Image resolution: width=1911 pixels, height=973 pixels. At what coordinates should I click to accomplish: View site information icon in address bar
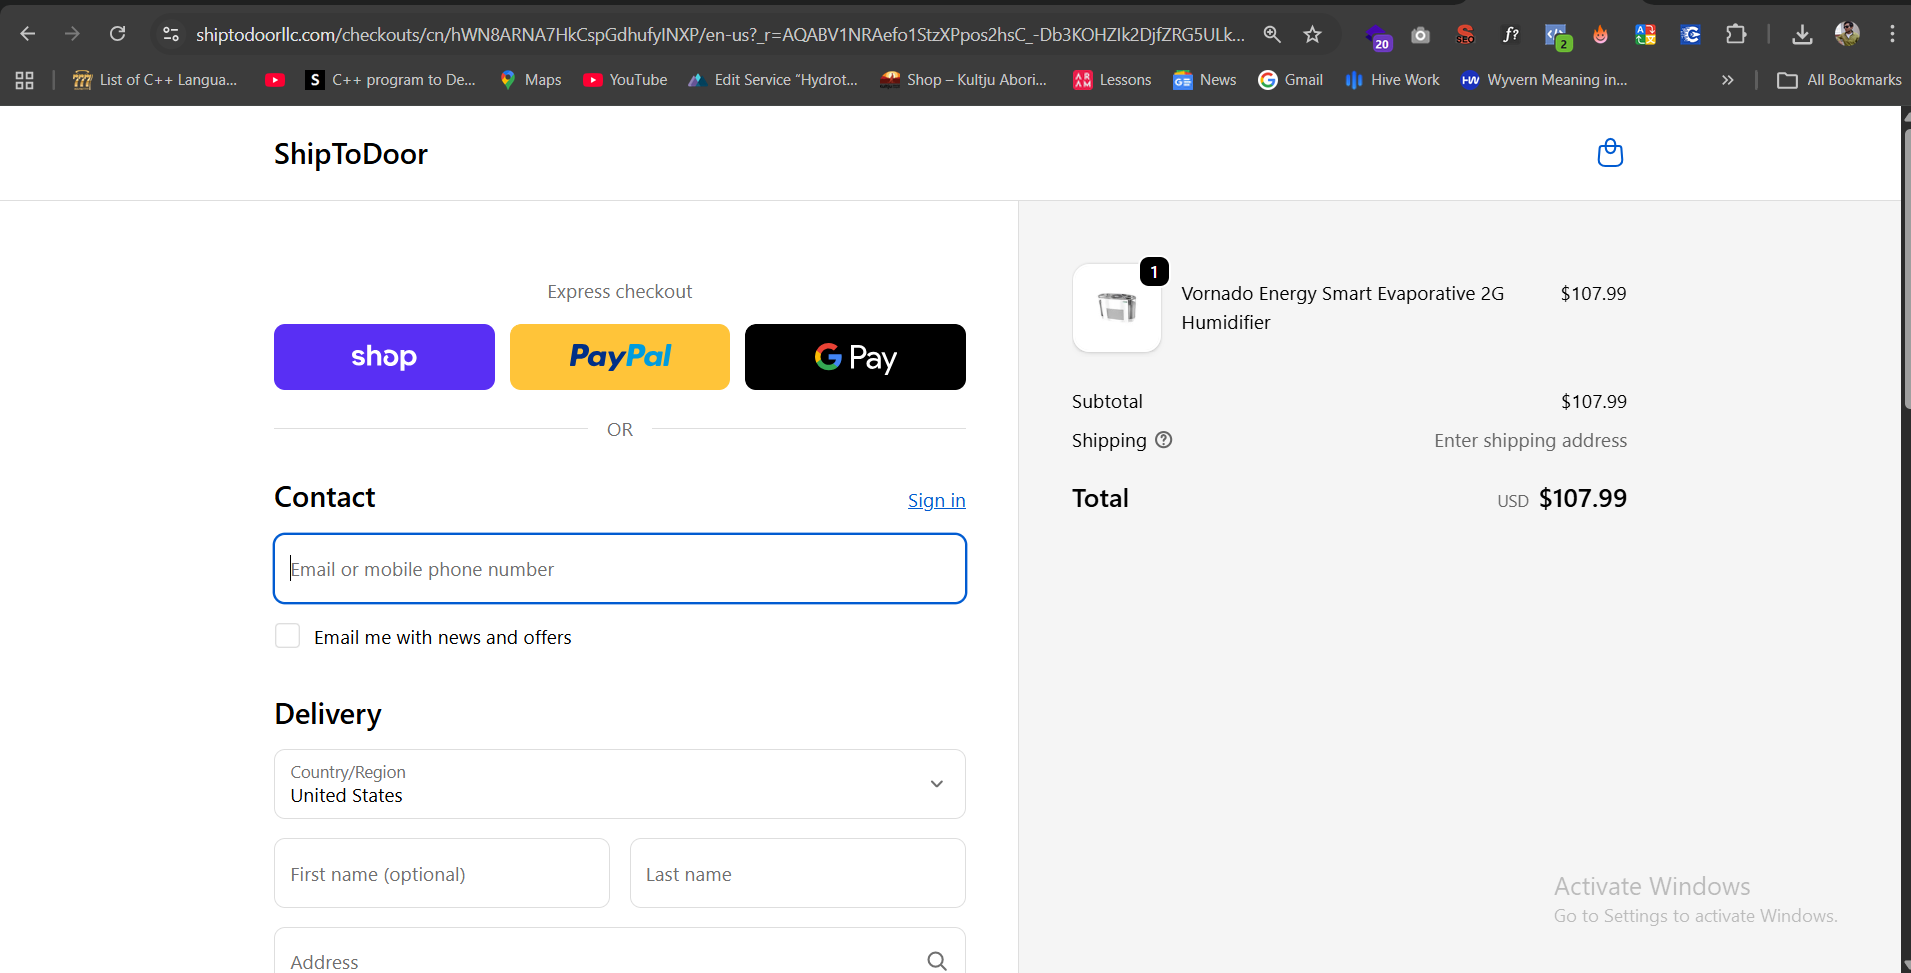click(x=171, y=34)
